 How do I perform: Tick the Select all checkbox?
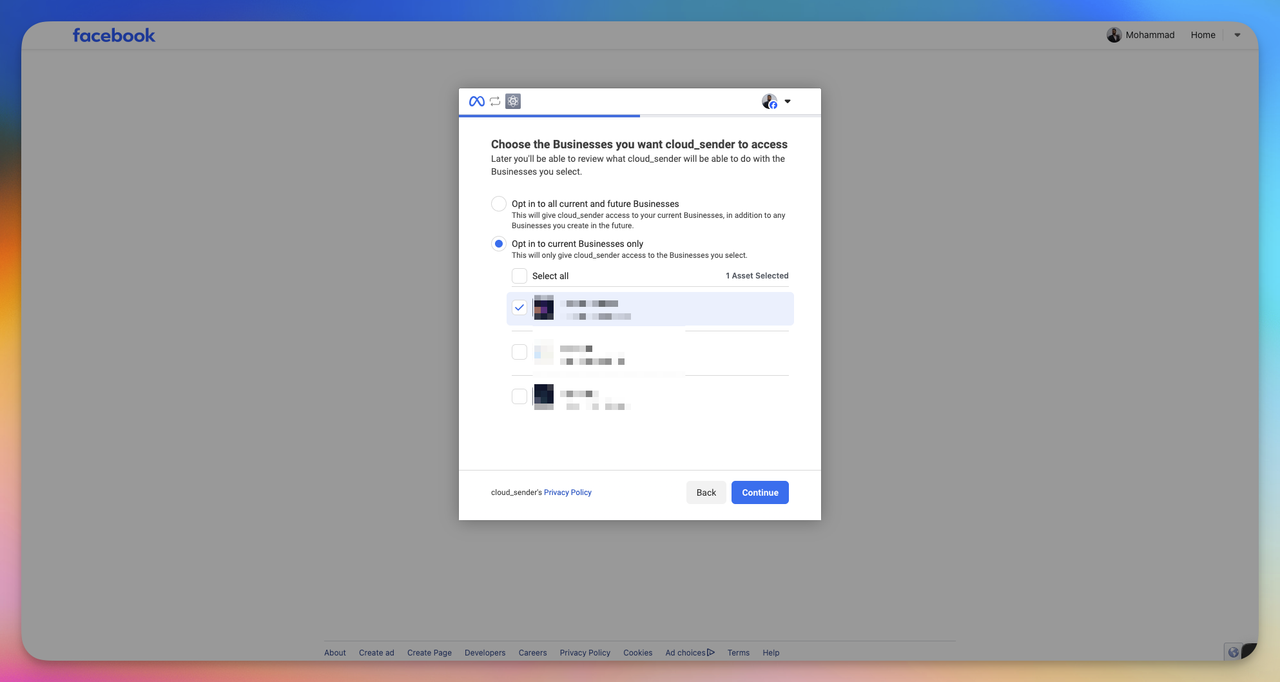520,276
